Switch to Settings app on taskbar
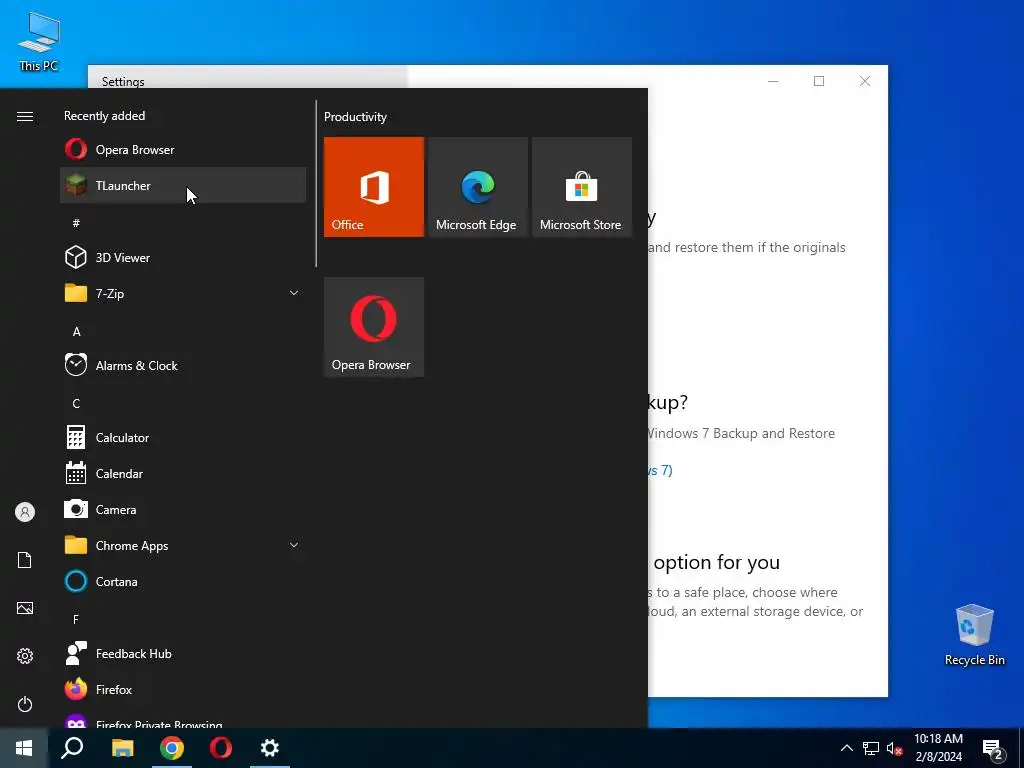Viewport: 1024px width, 768px height. 270,748
